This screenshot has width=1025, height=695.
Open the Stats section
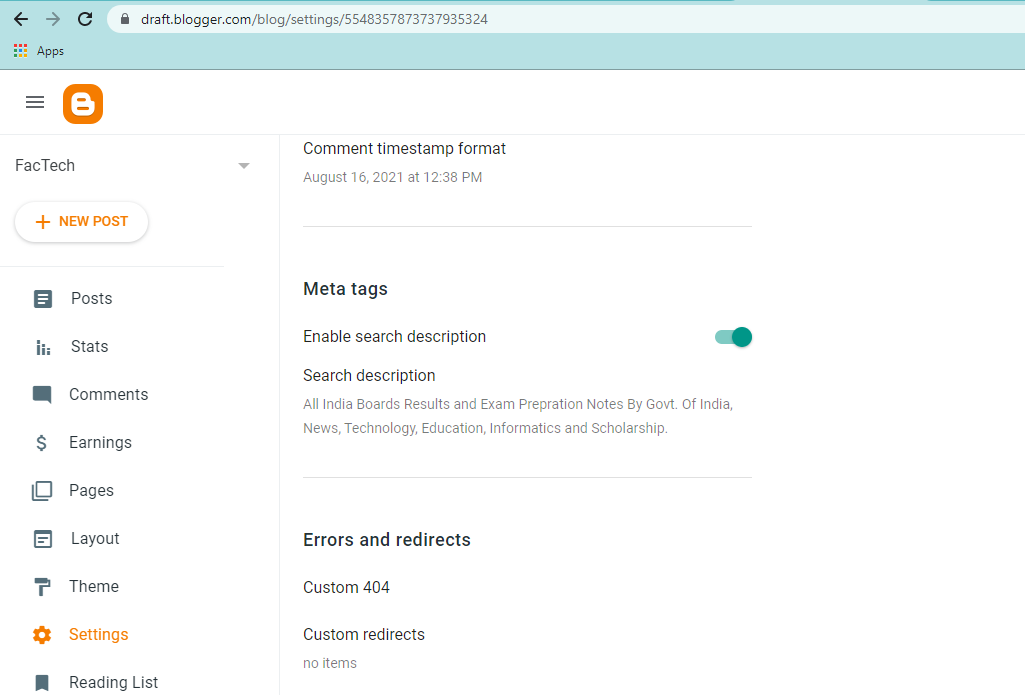coord(90,347)
